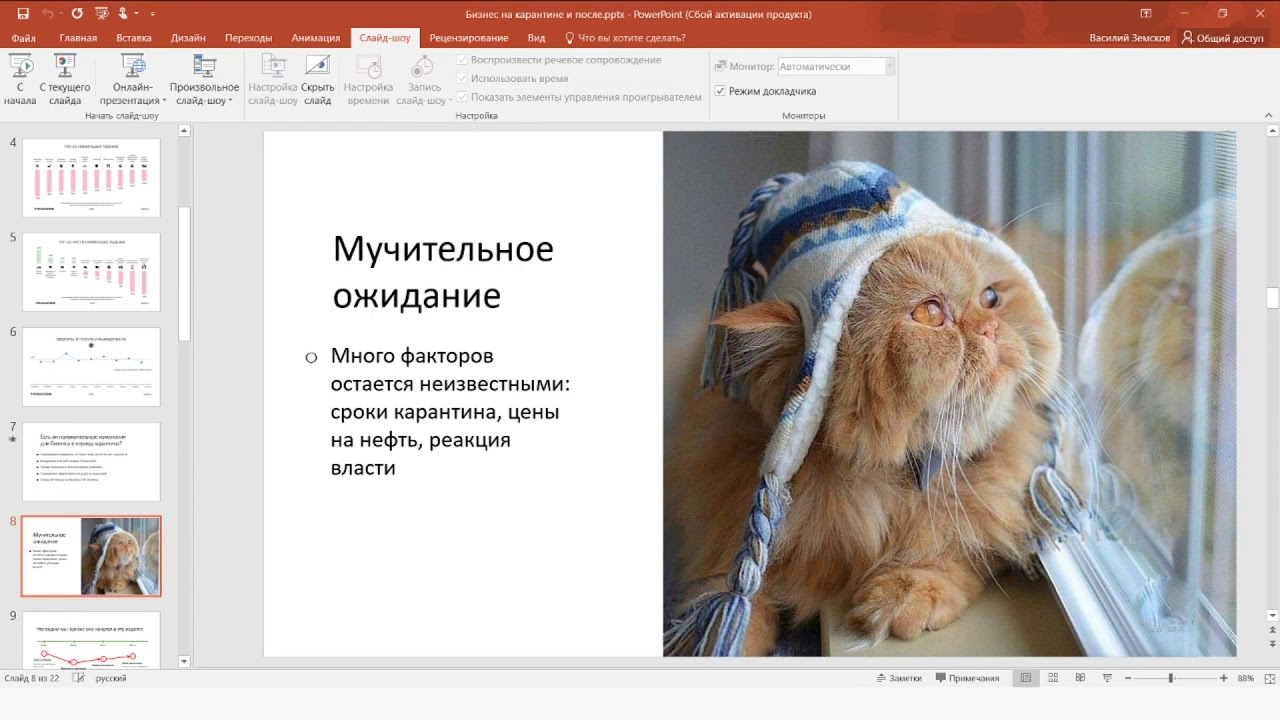Click the zoom slider handle

click(x=1170, y=678)
